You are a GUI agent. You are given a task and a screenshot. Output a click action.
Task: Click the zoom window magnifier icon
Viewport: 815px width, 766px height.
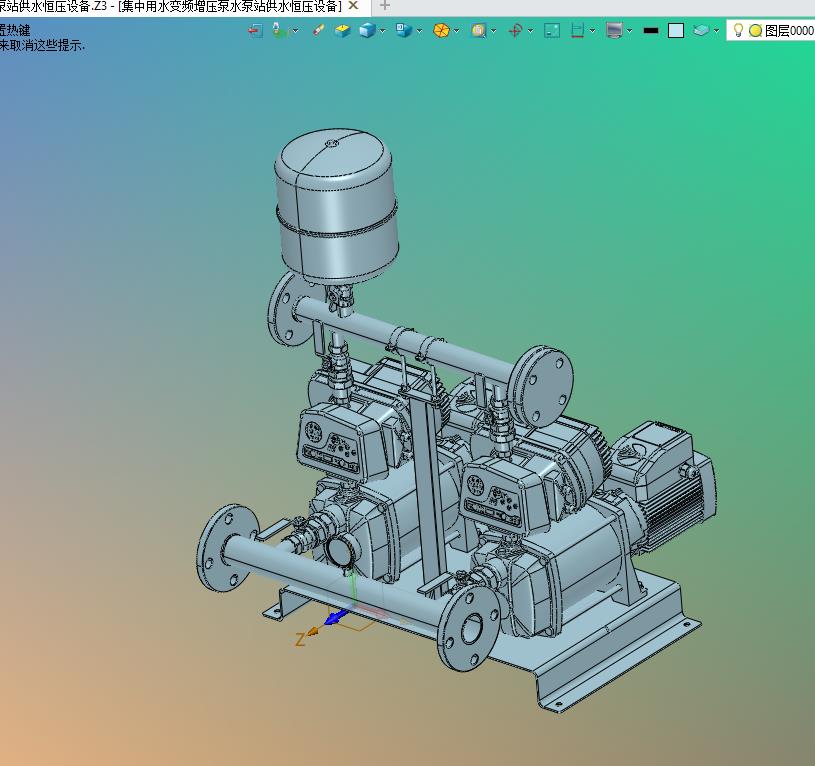(478, 31)
